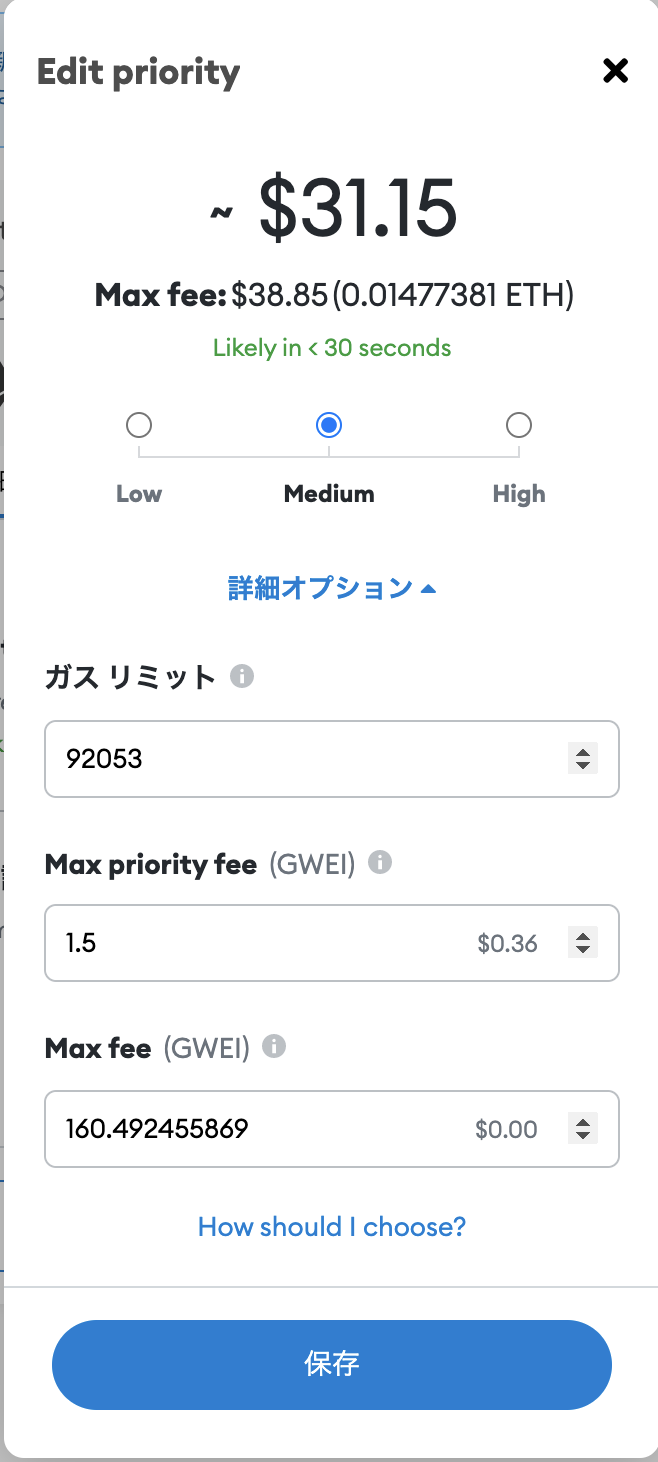Open the How should I choose link
Image resolution: width=658 pixels, height=1462 pixels.
[x=331, y=1226]
